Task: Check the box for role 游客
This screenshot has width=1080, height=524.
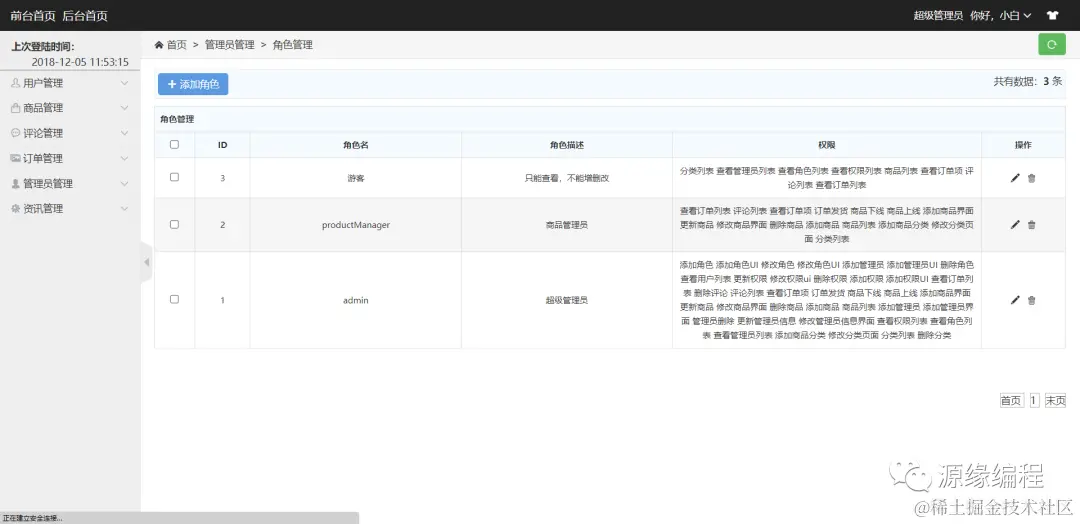Action: 174,177
